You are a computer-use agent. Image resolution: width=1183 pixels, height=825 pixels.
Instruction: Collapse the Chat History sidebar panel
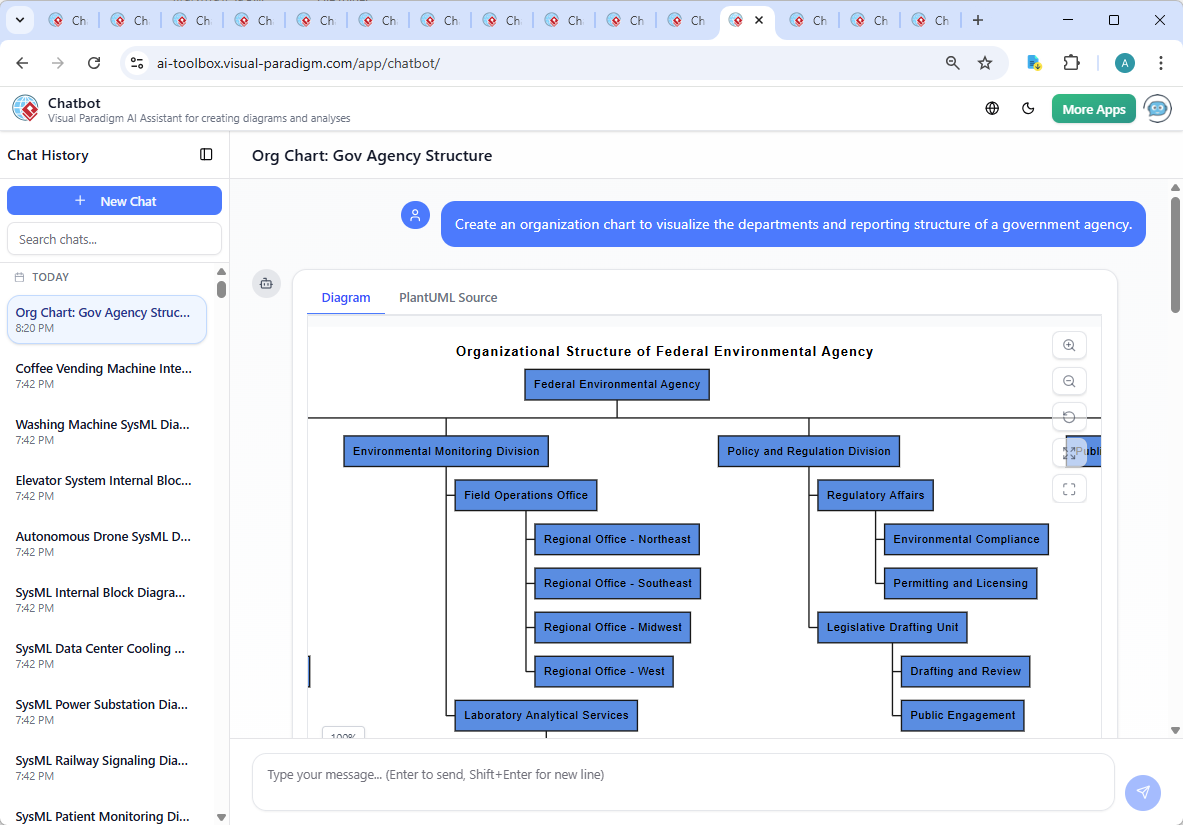[x=206, y=155]
